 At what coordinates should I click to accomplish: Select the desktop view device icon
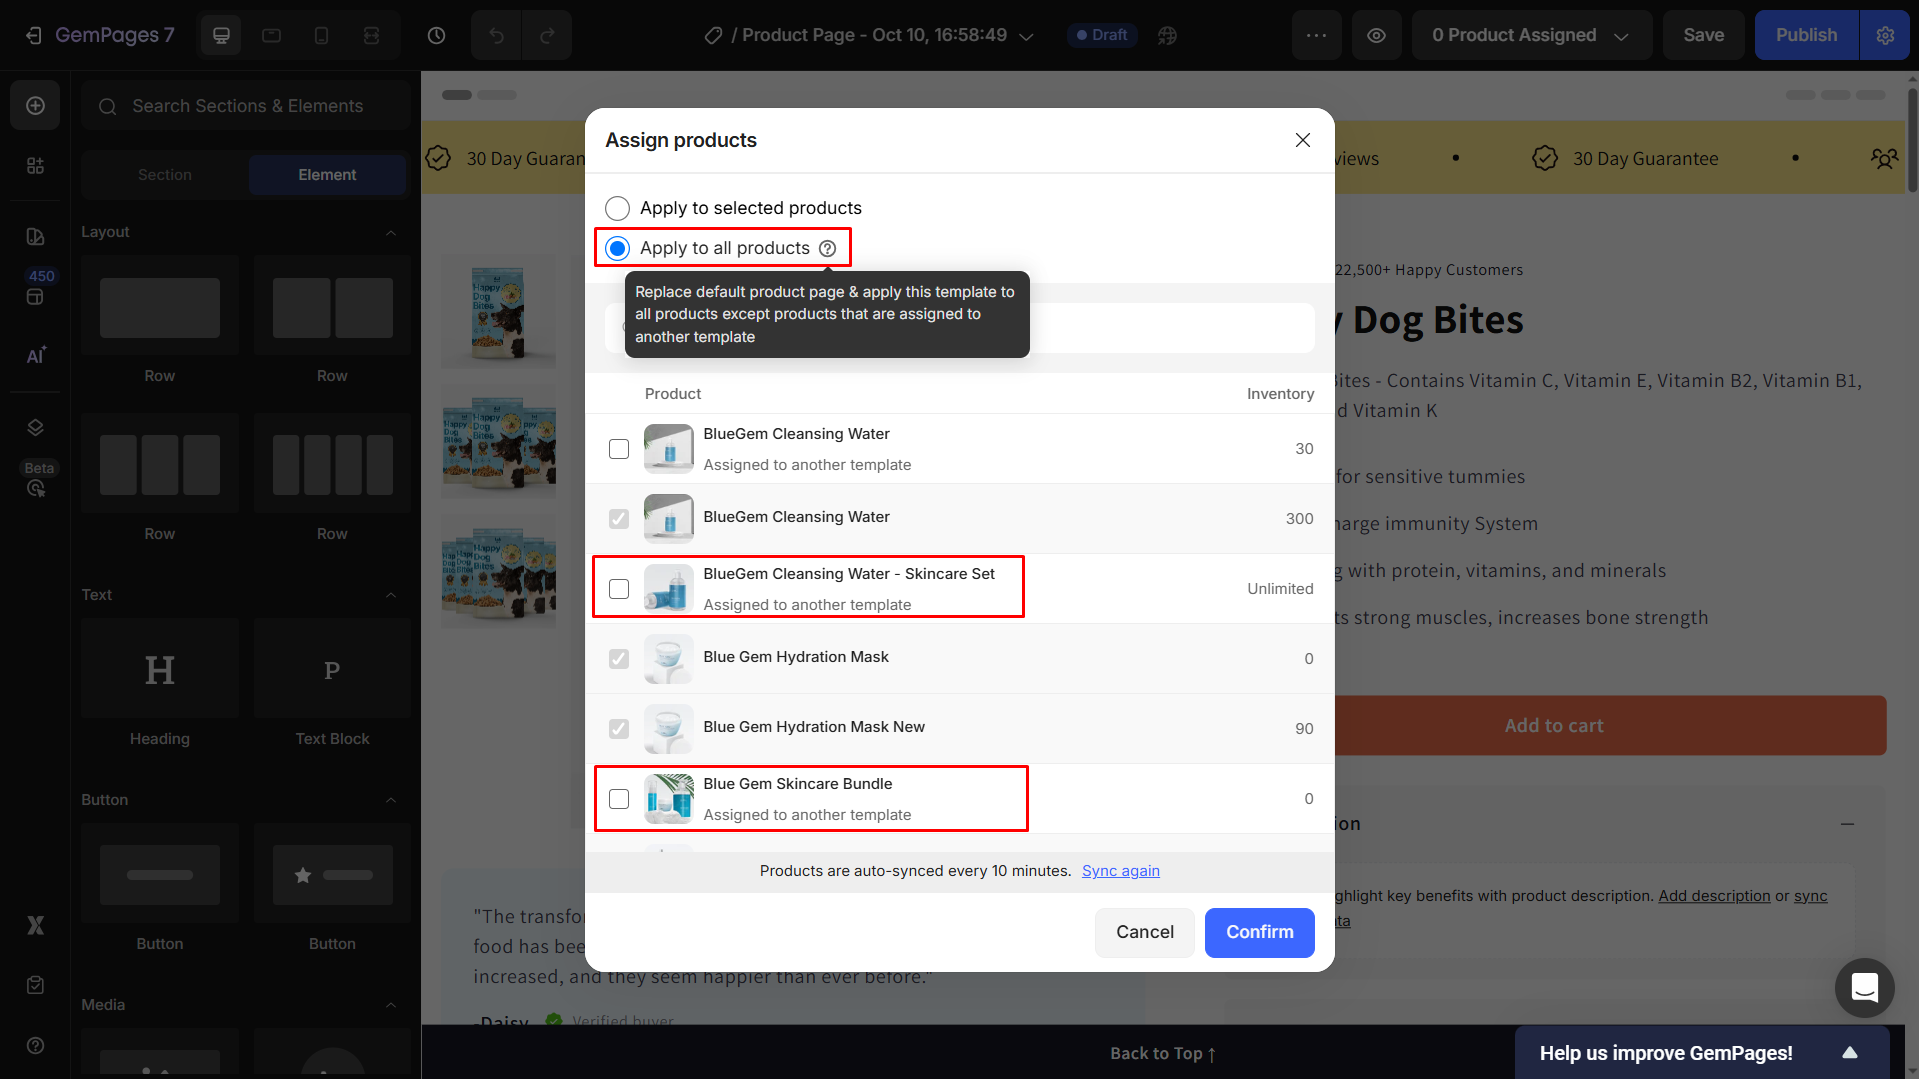point(221,35)
